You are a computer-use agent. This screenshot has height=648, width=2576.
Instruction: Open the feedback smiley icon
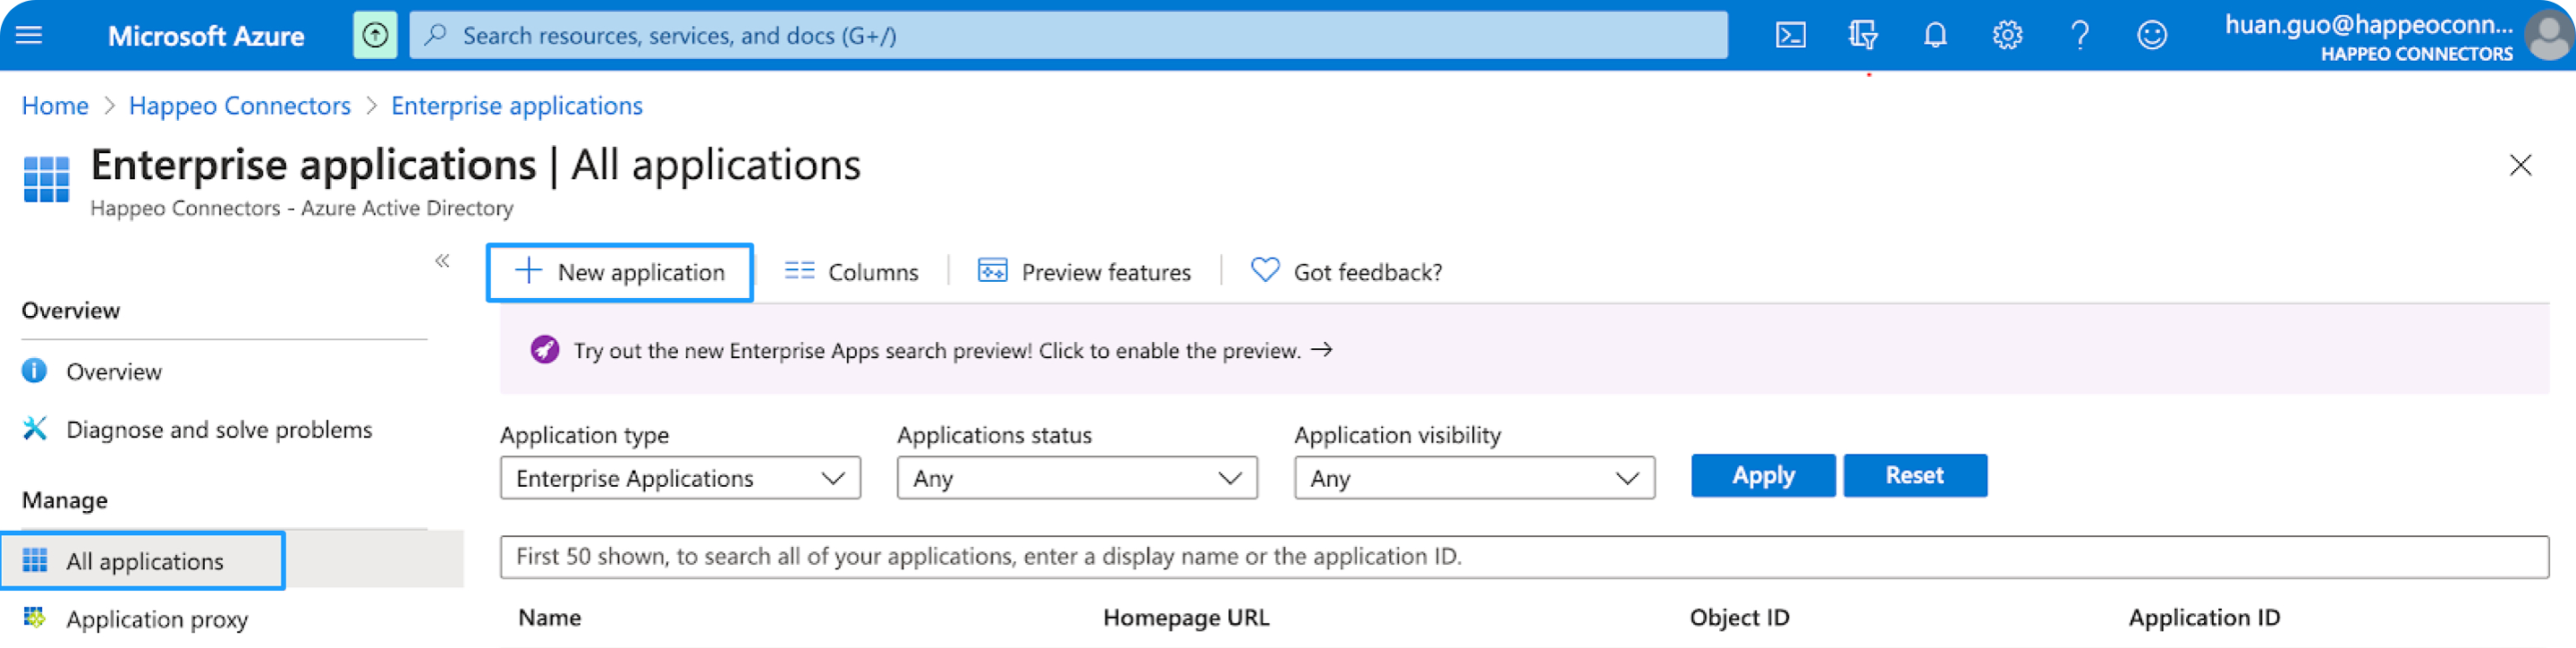coord(2152,35)
